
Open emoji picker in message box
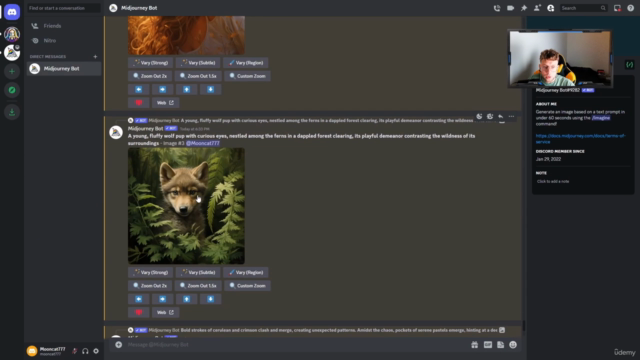tap(513, 344)
